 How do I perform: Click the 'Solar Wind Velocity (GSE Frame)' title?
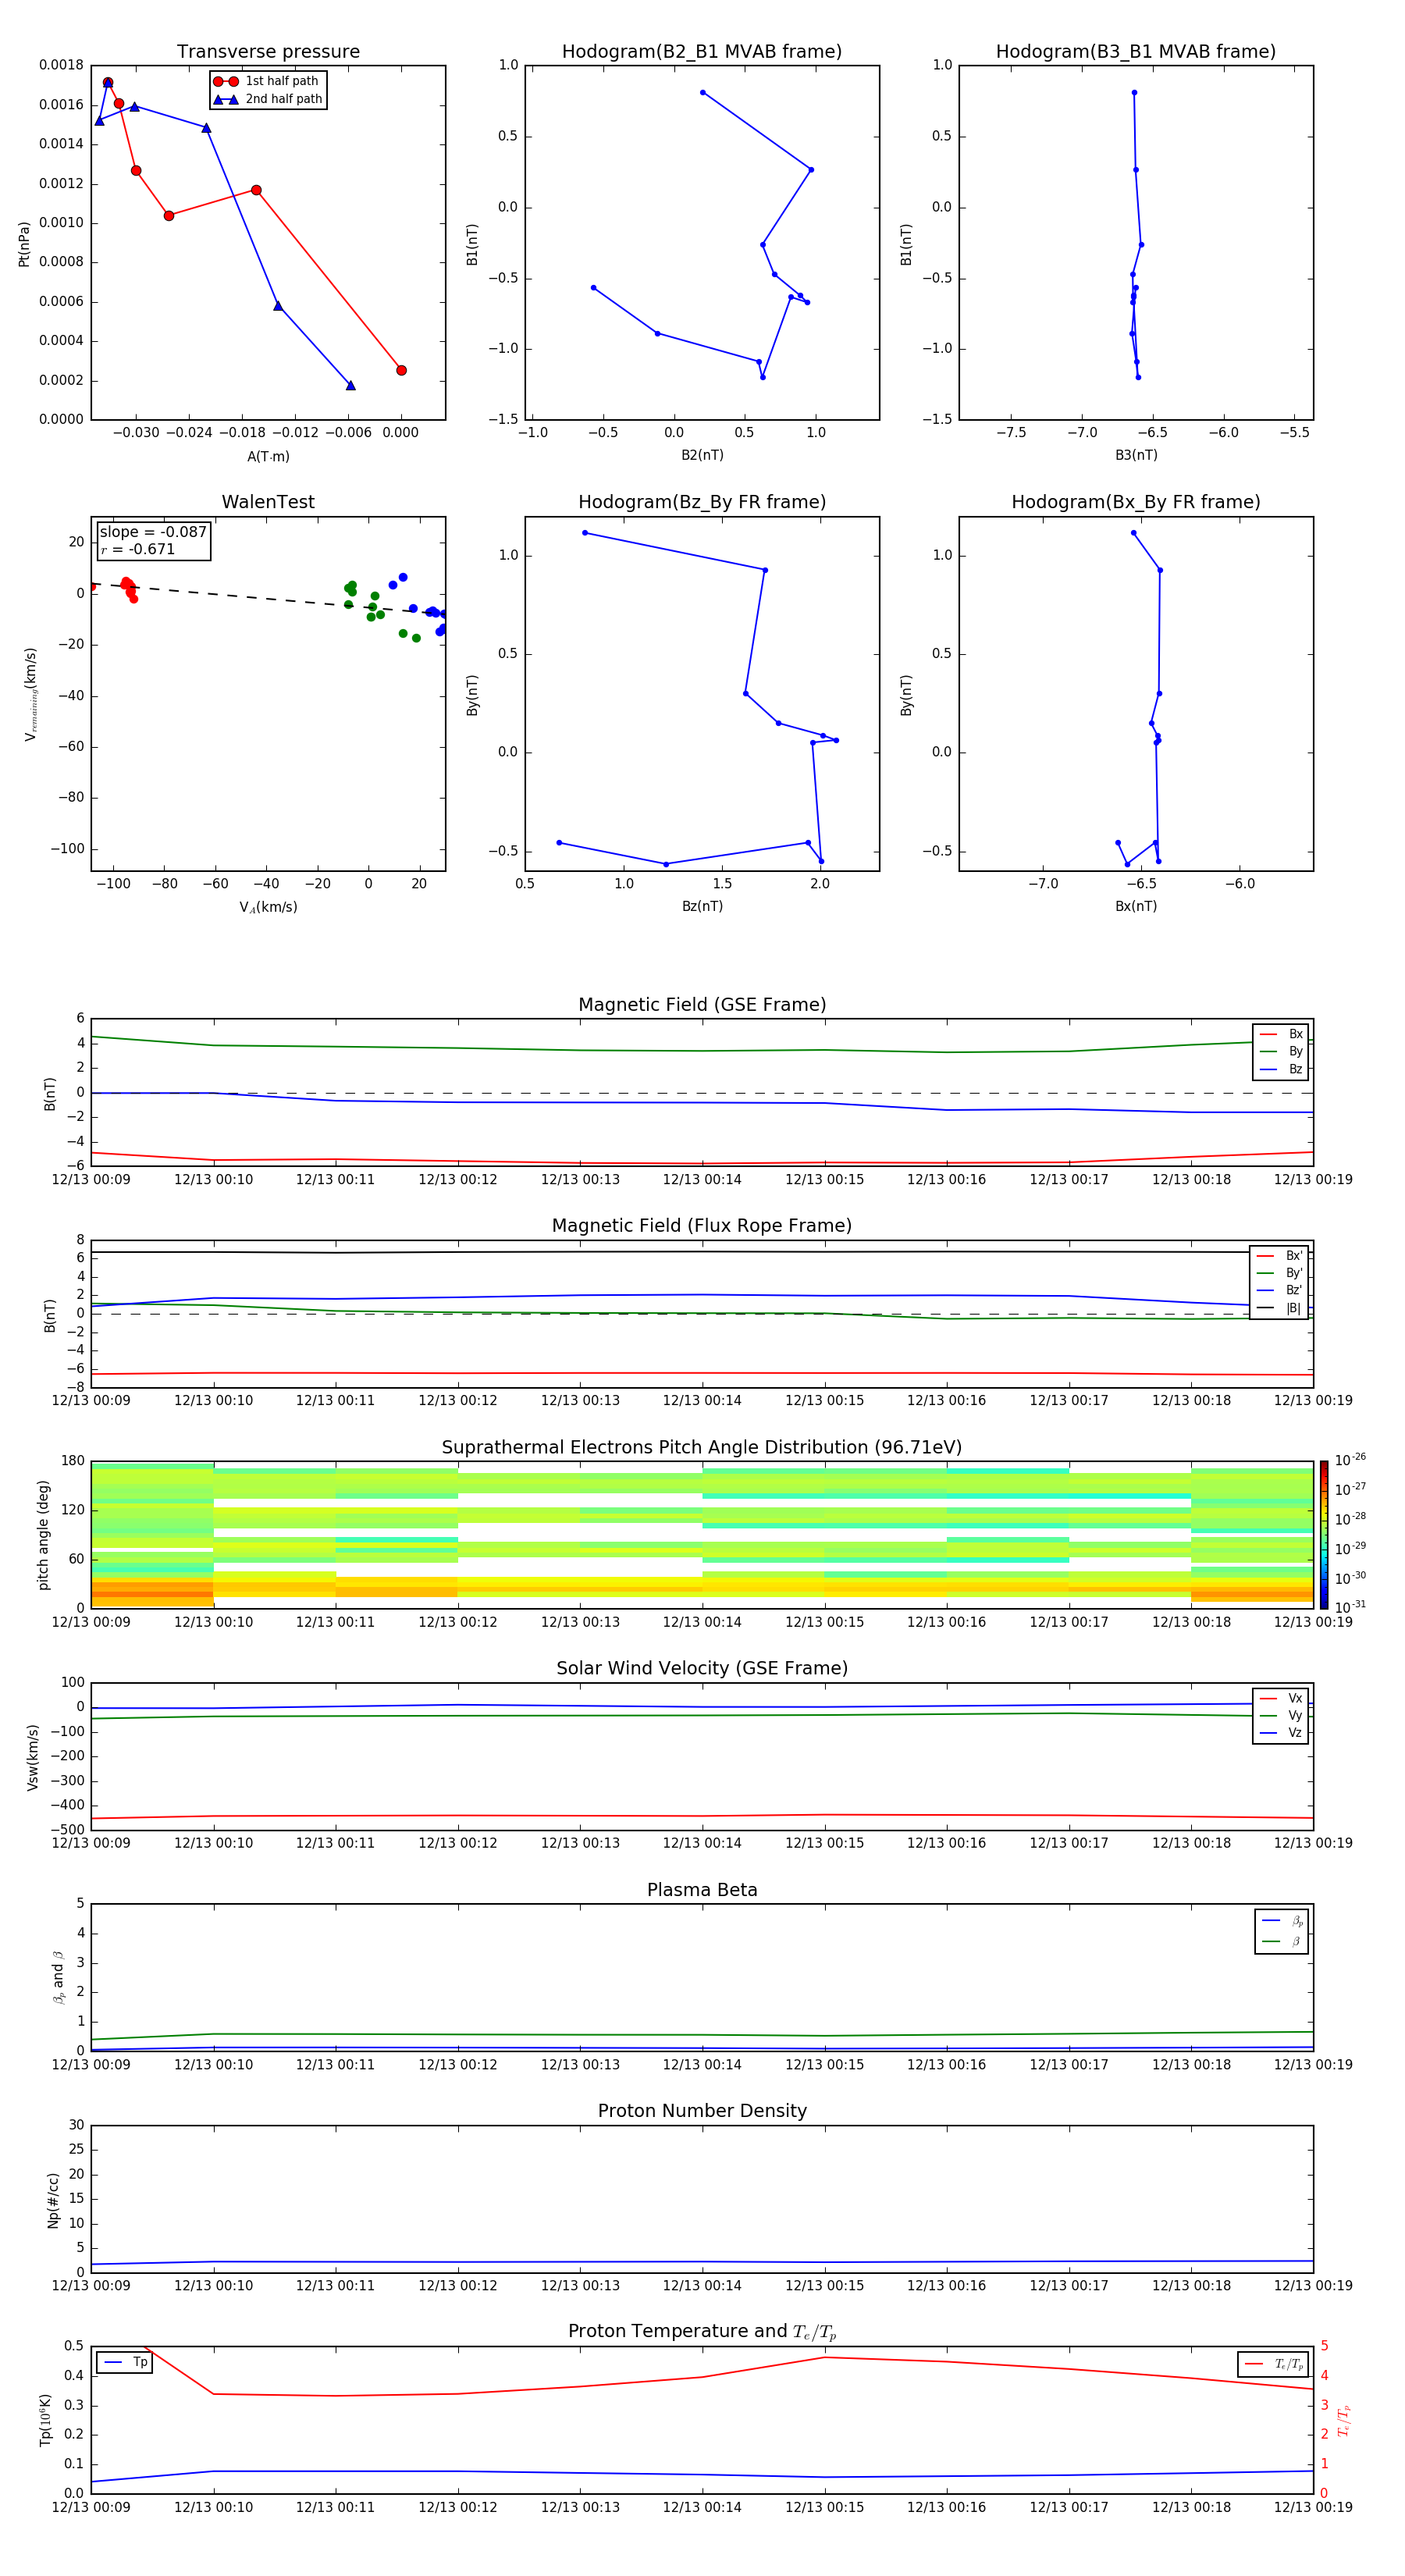(x=702, y=1668)
